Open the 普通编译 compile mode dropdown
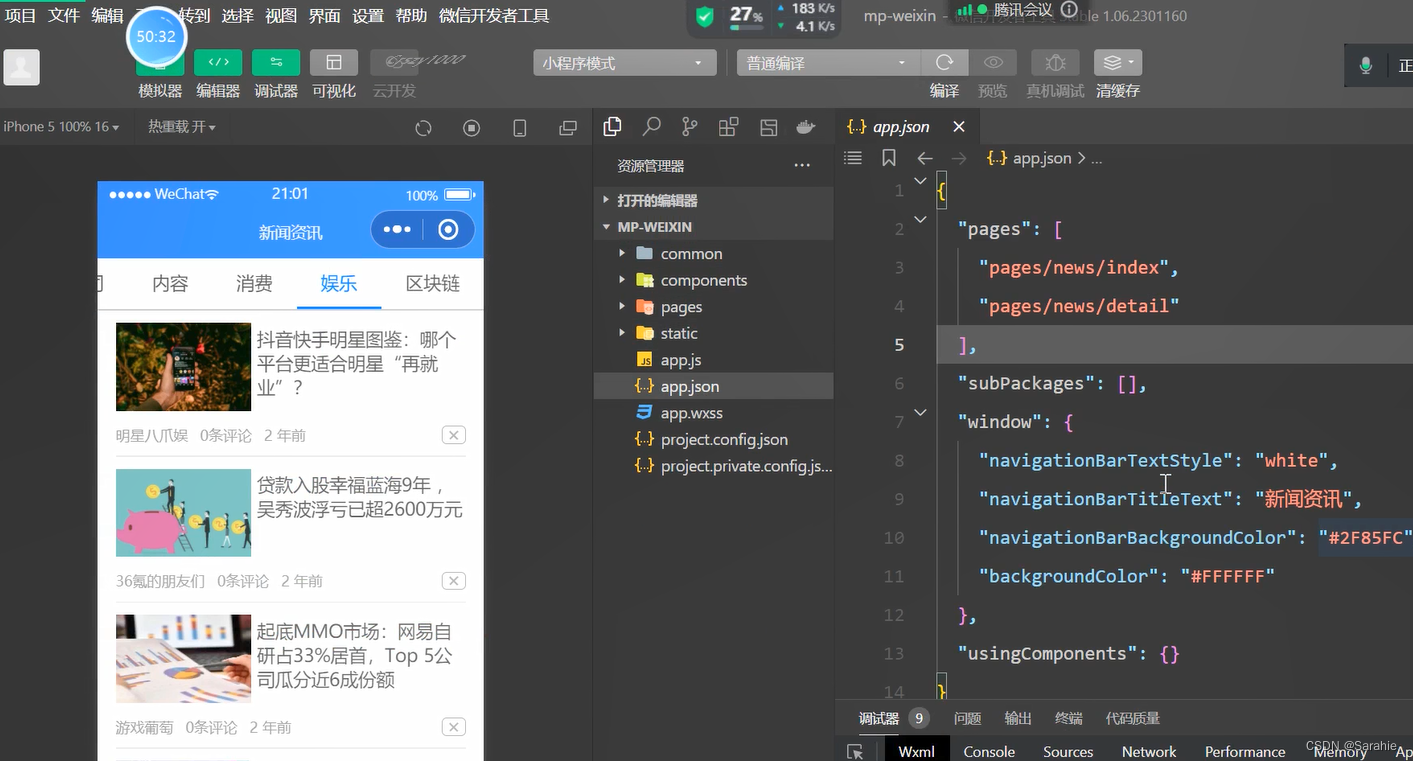The height and width of the screenshot is (761, 1413). click(828, 63)
